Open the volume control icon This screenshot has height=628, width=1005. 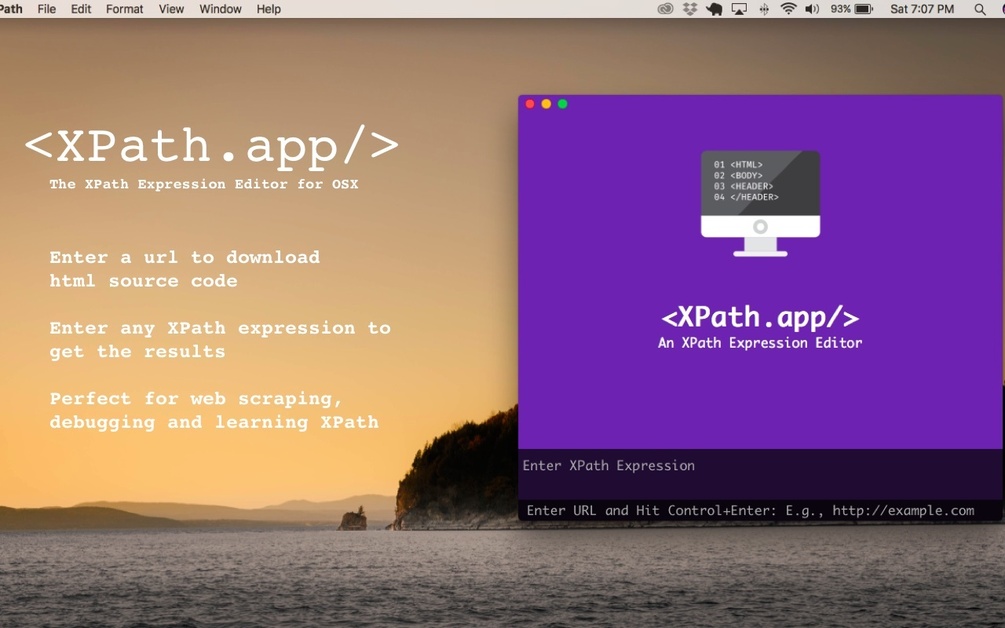tap(811, 9)
